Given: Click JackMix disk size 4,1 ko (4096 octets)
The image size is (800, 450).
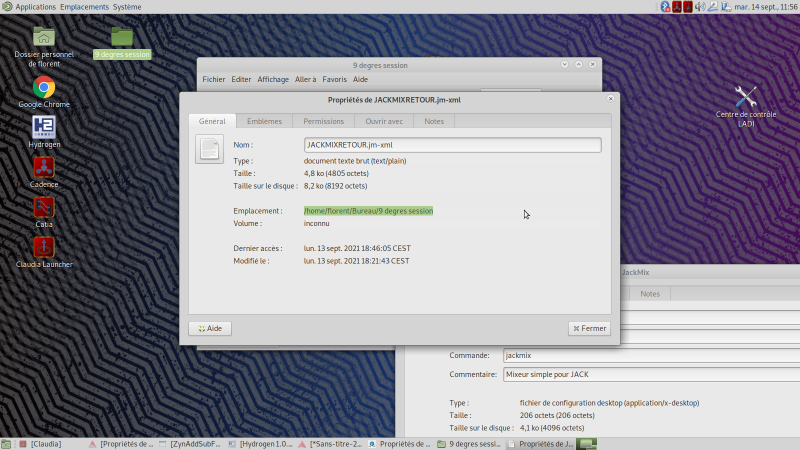Looking at the screenshot, I should [552, 428].
